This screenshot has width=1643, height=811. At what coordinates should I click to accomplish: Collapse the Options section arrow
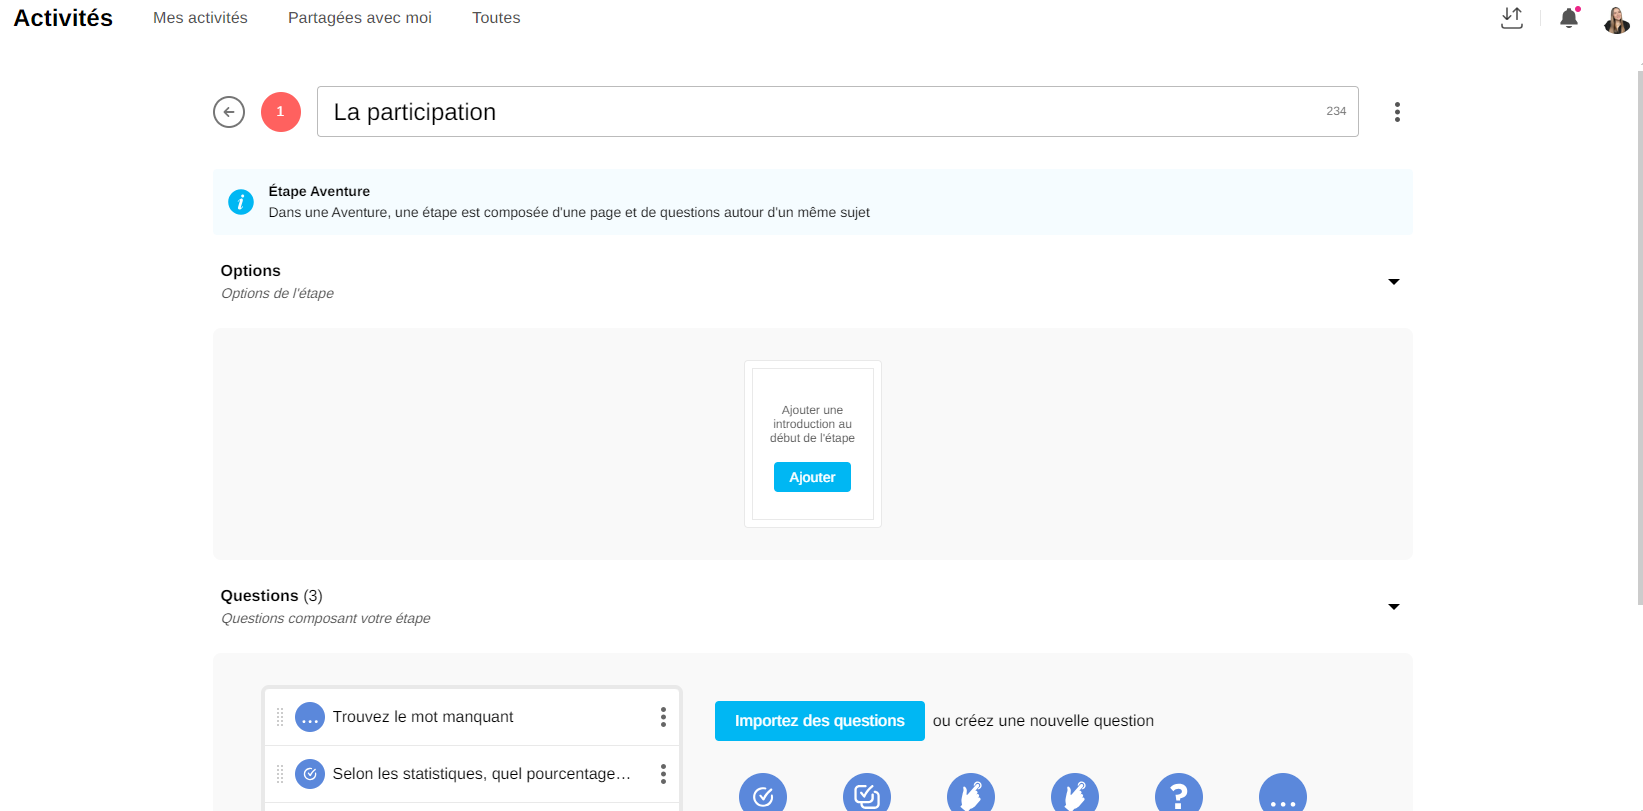[x=1393, y=282]
